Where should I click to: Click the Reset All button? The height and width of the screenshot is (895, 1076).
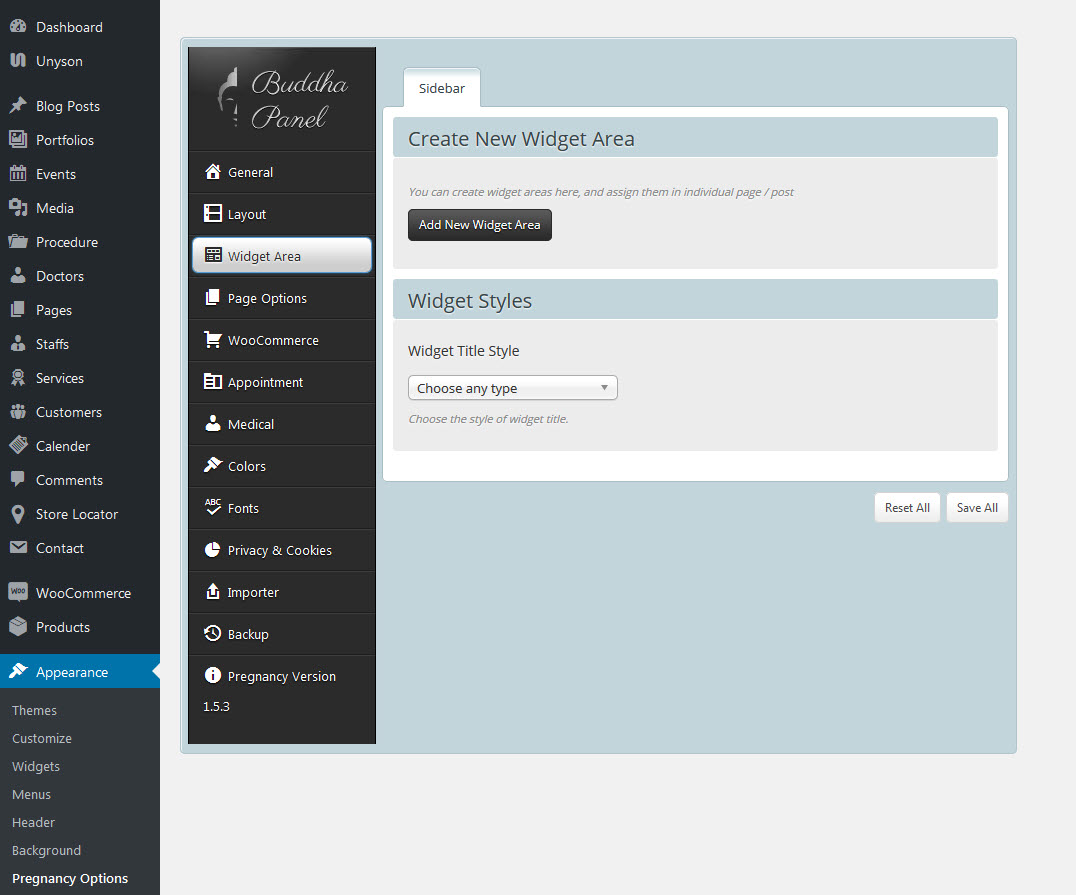point(906,508)
